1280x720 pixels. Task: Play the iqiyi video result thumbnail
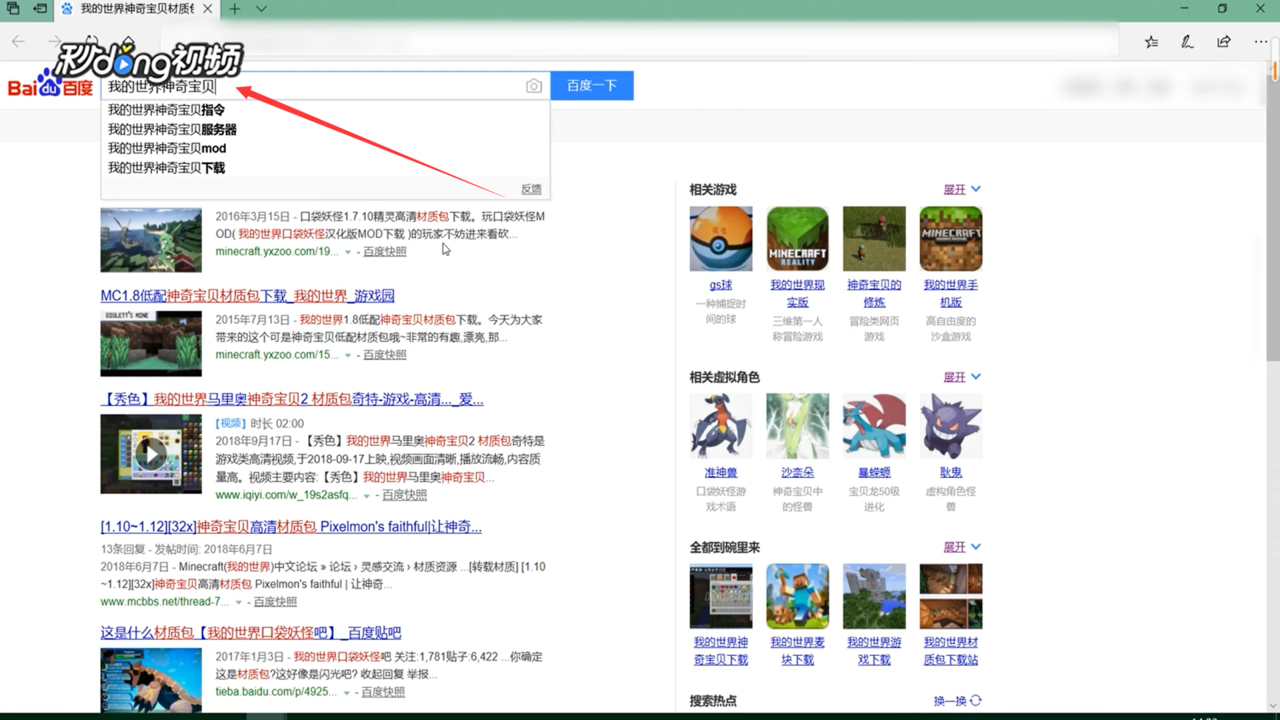(x=151, y=454)
